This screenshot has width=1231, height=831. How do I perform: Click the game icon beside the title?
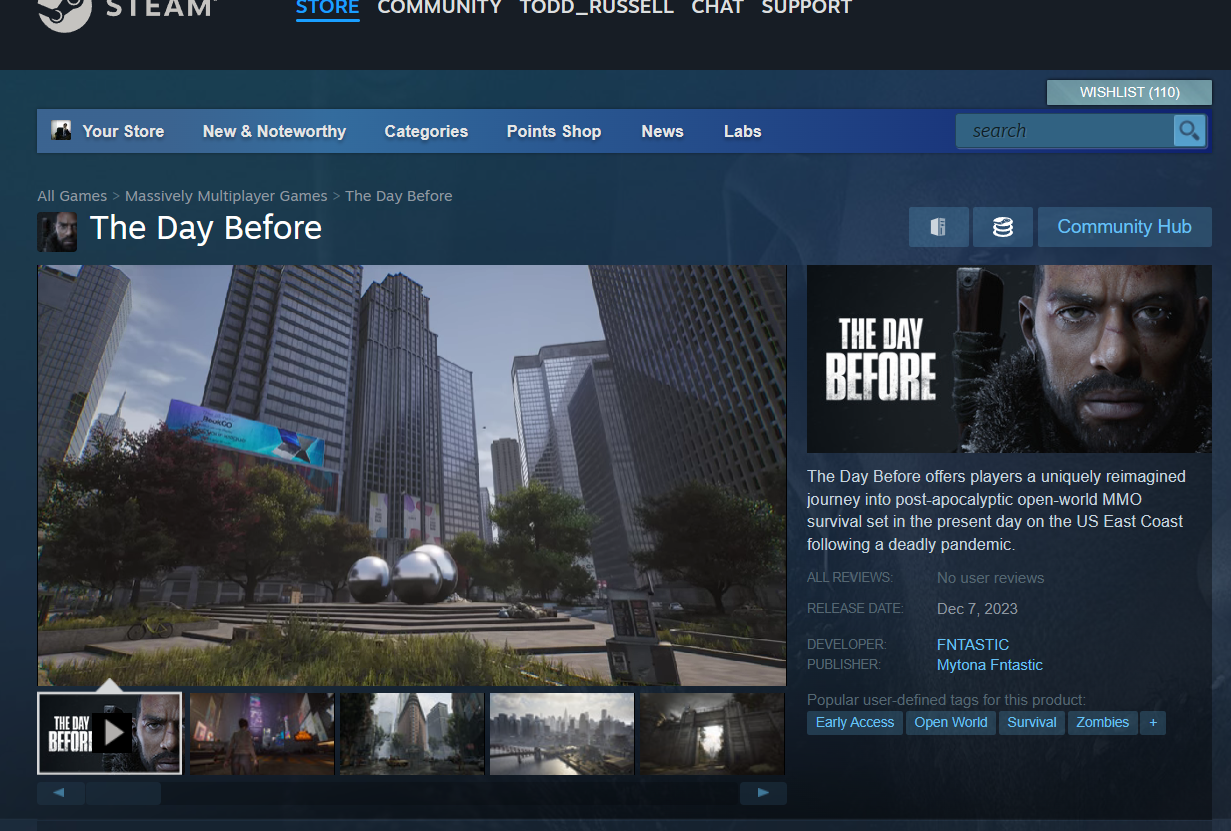[x=57, y=232]
